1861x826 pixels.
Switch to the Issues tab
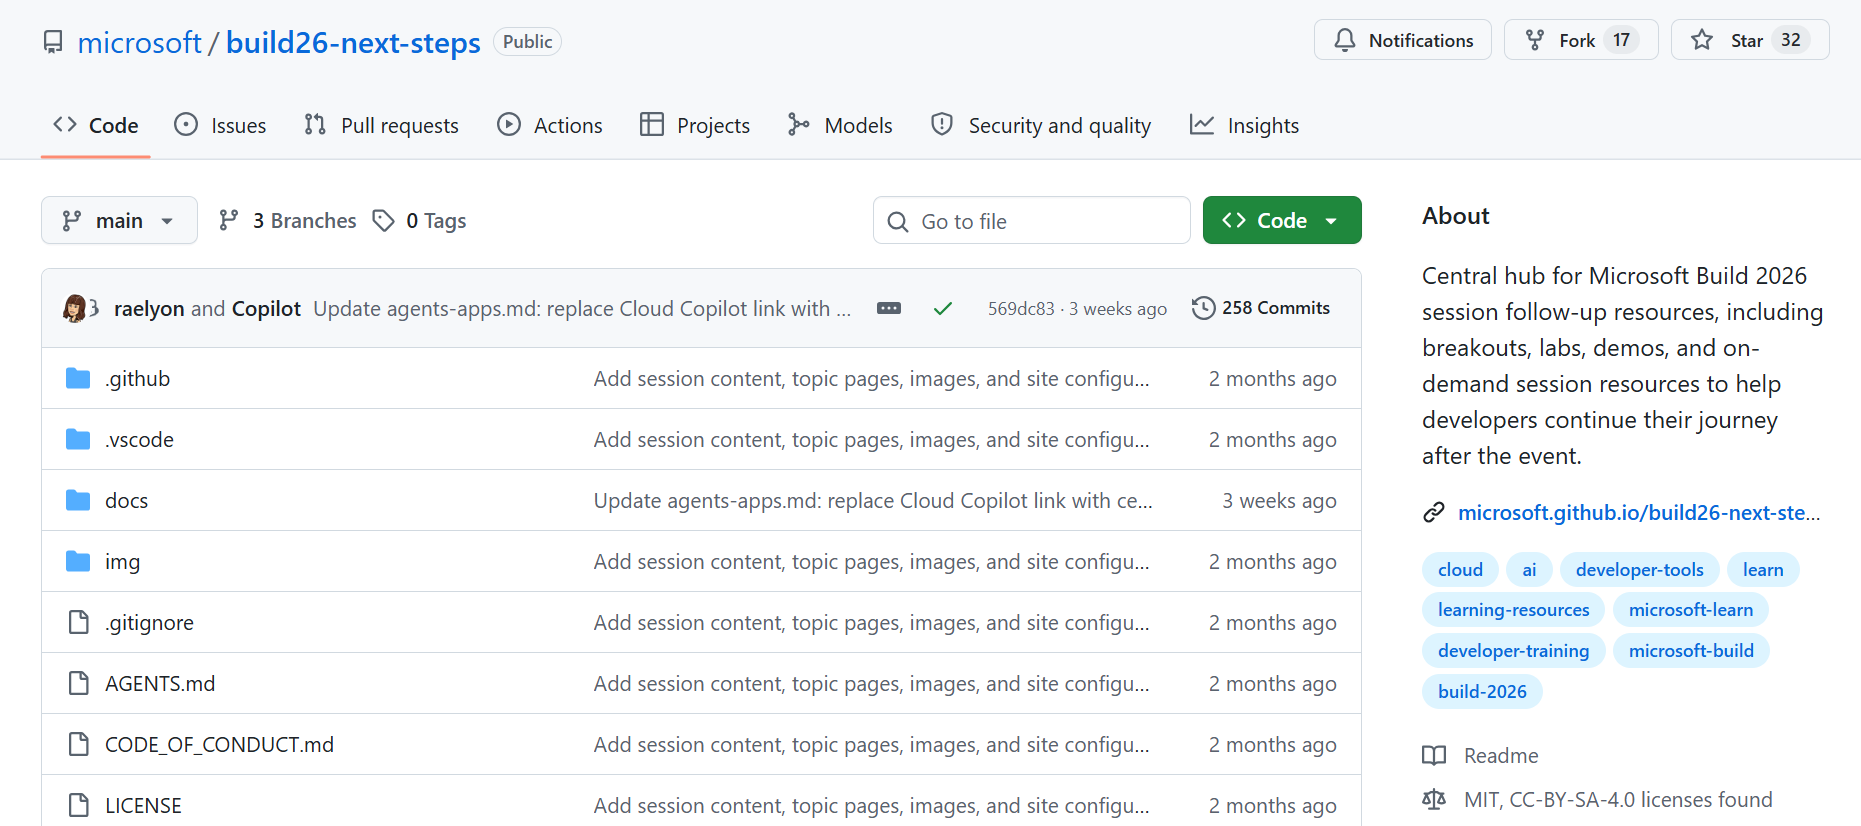pyautogui.click(x=220, y=125)
